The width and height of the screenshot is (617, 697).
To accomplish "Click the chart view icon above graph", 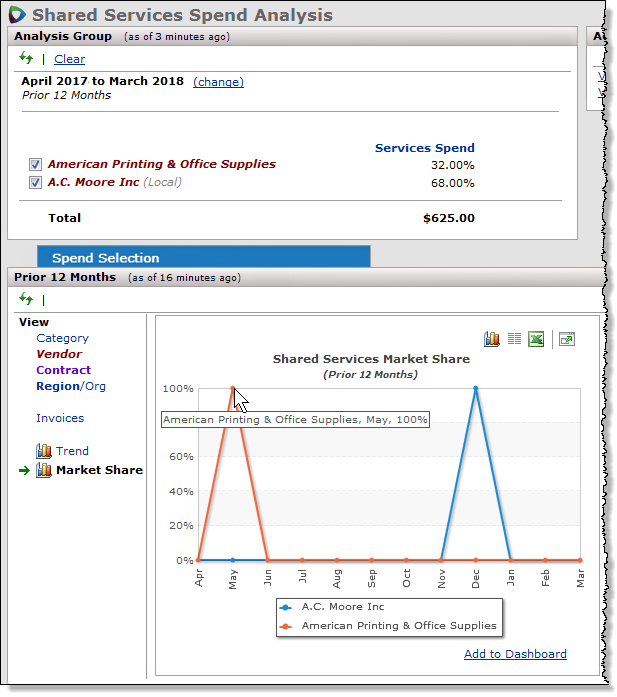I will (491, 339).
